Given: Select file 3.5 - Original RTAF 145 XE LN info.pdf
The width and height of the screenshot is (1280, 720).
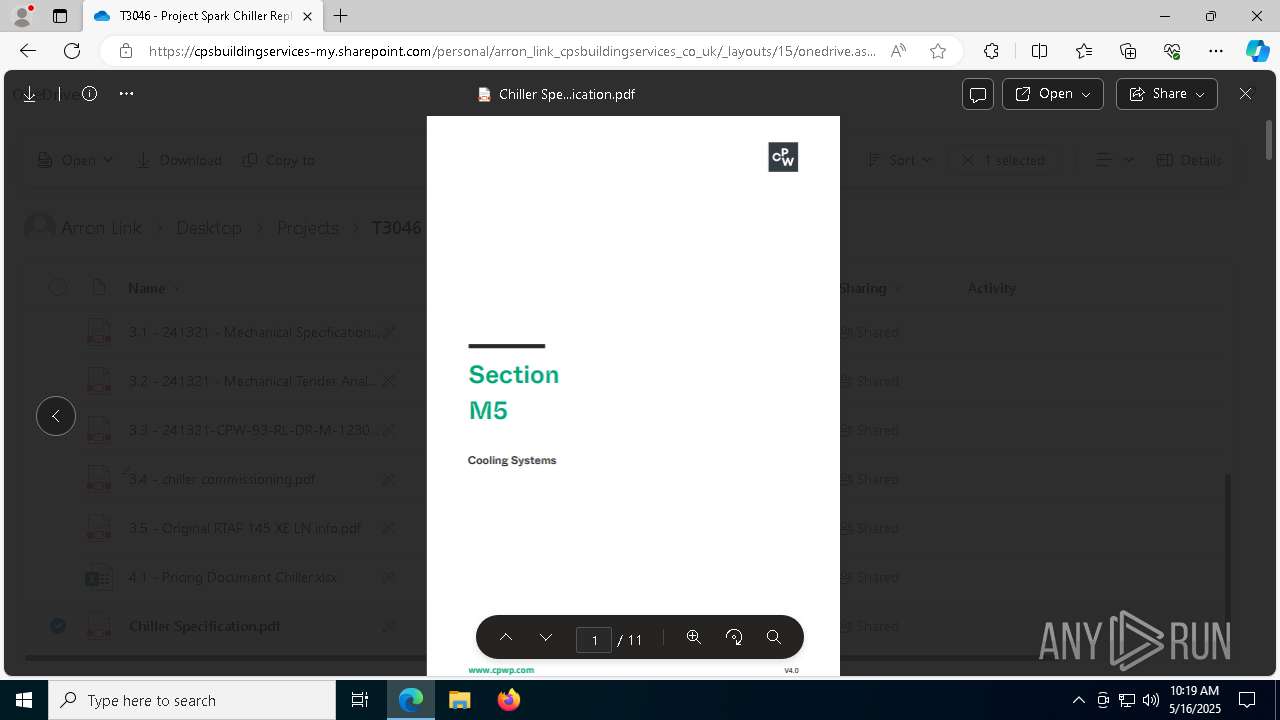Looking at the screenshot, I should 245,528.
